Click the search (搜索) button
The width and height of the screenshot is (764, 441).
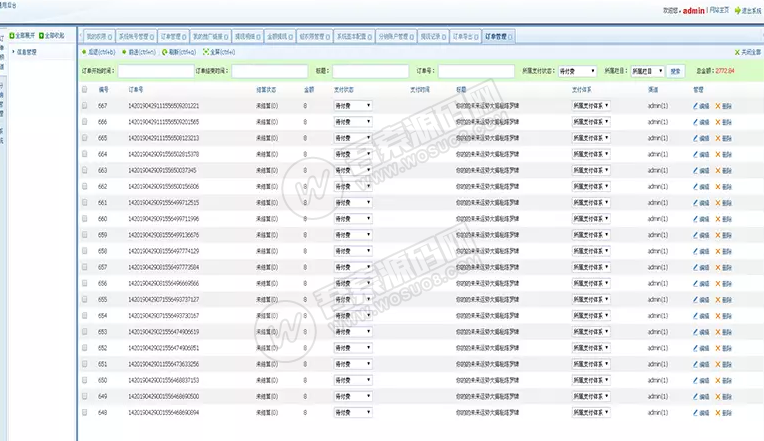(675, 71)
